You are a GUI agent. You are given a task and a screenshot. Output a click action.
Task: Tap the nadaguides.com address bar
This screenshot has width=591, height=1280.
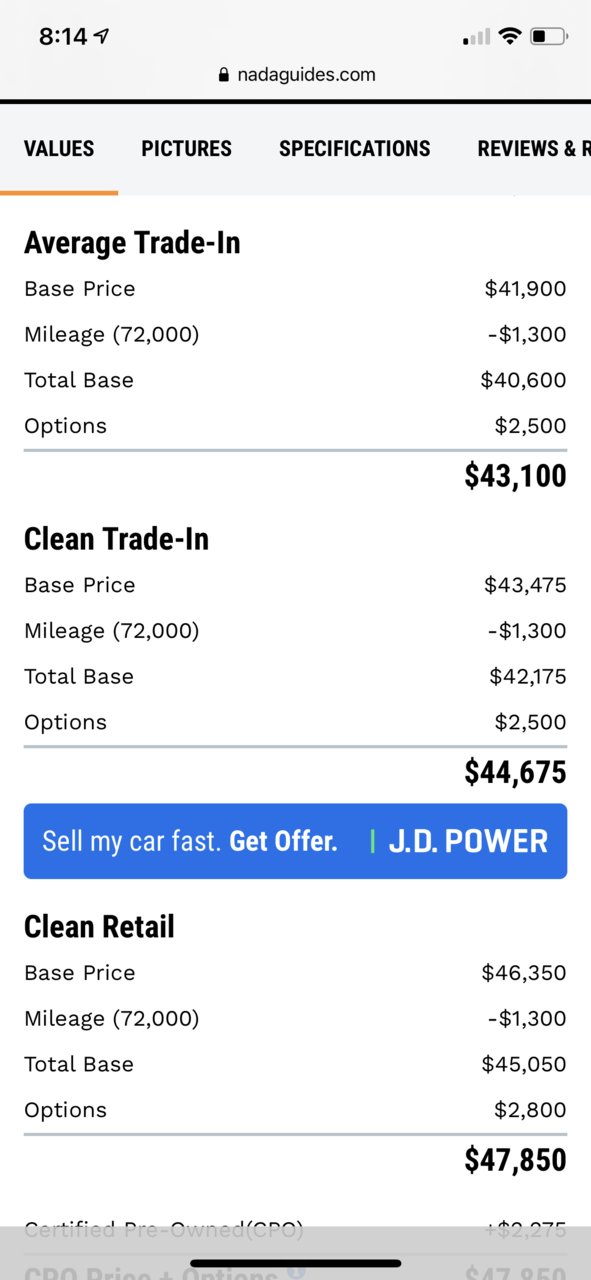pos(296,75)
